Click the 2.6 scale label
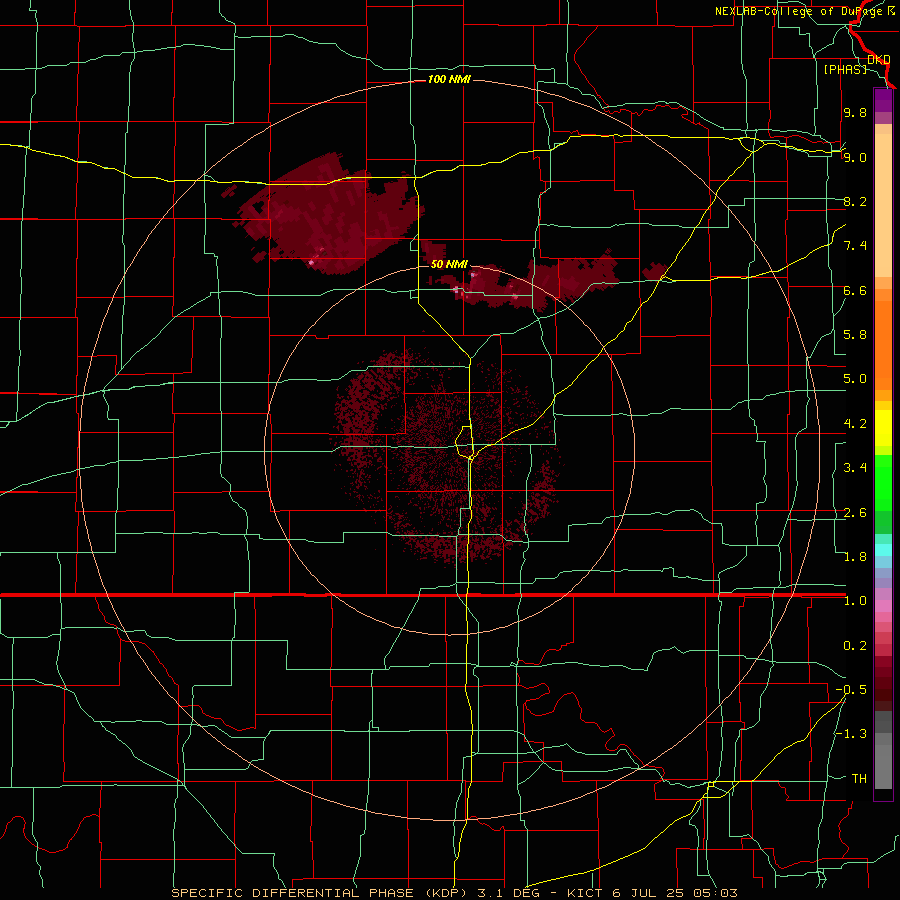Screen dimensions: 900x900 tap(855, 513)
